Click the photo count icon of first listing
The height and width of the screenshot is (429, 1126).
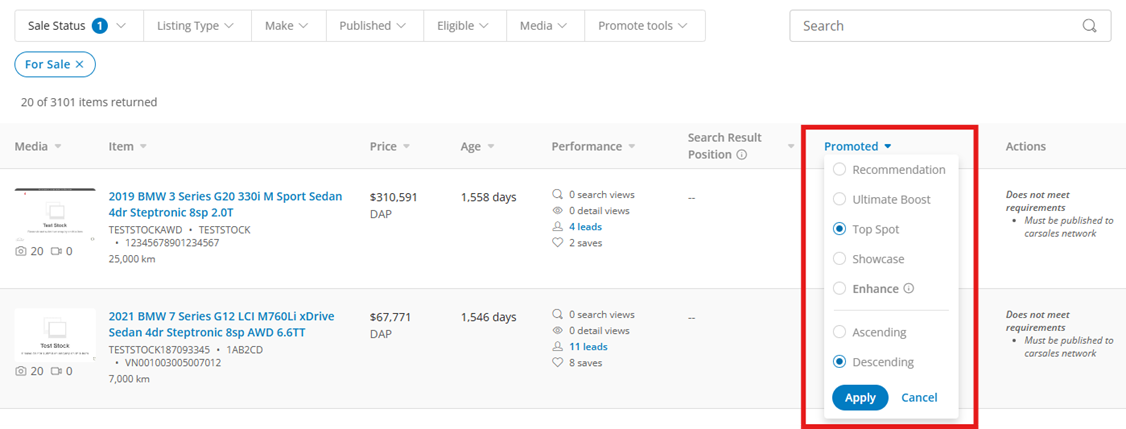[21, 251]
